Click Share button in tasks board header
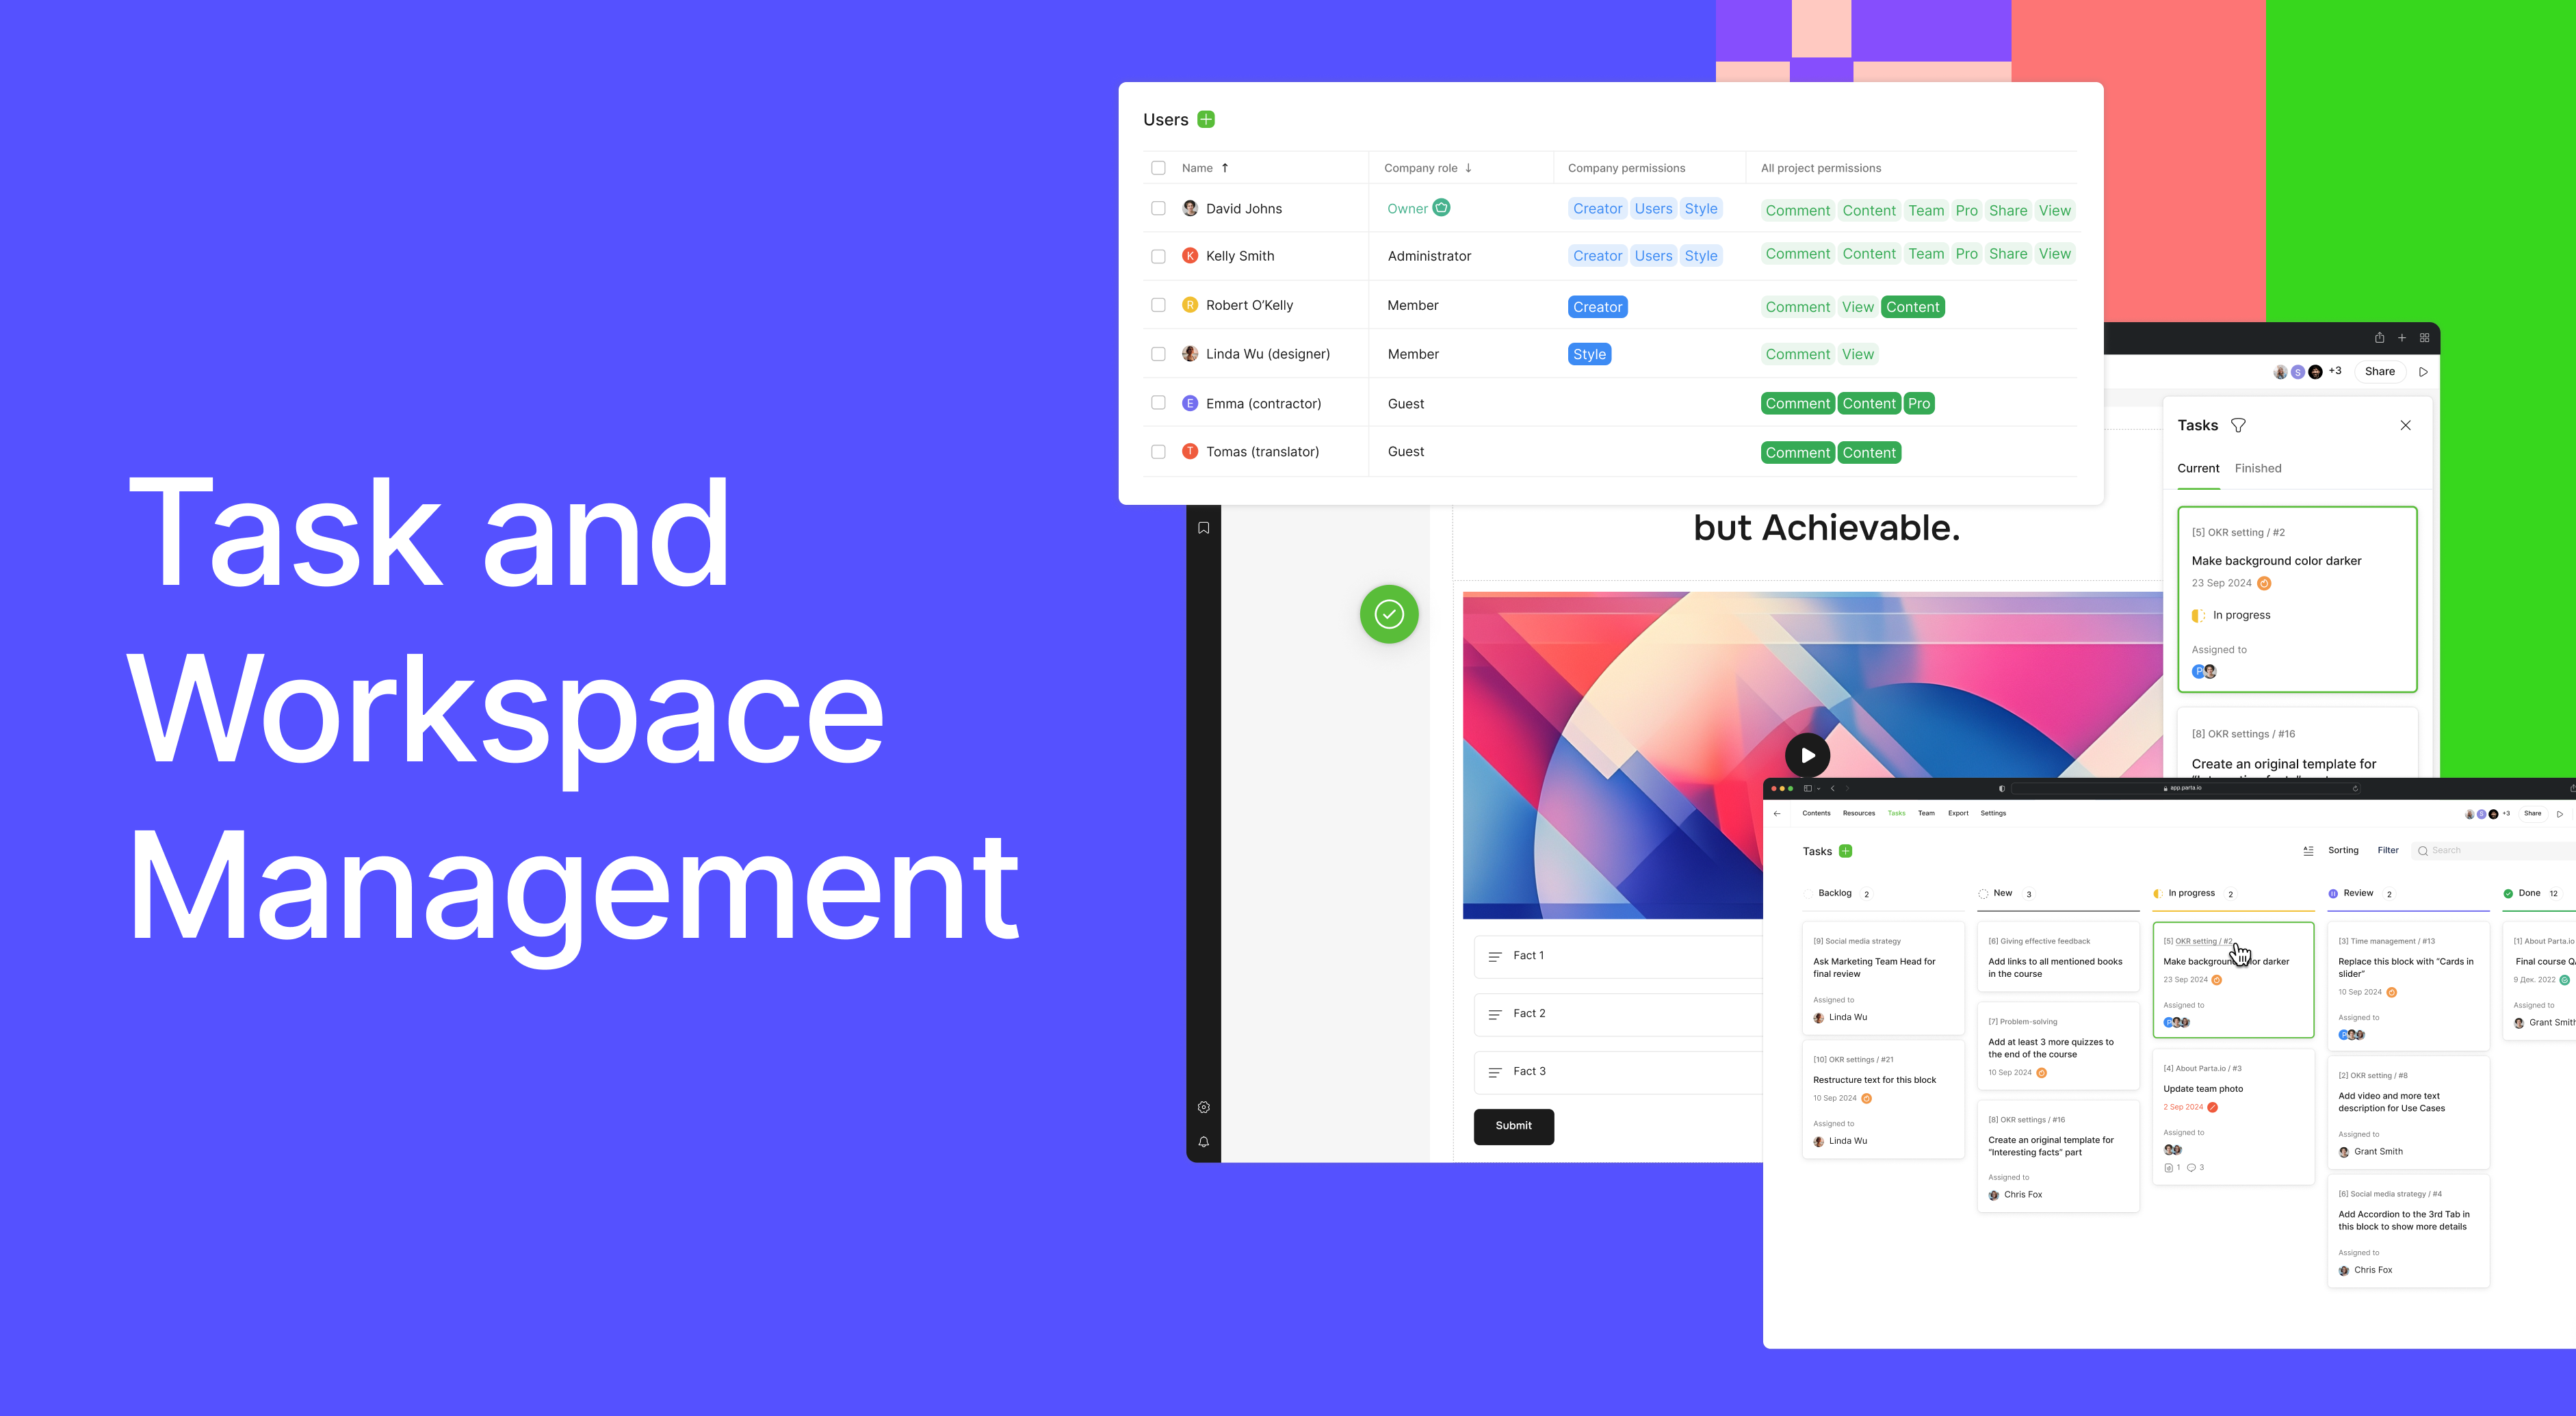The width and height of the screenshot is (2576, 1416). coord(2532,813)
